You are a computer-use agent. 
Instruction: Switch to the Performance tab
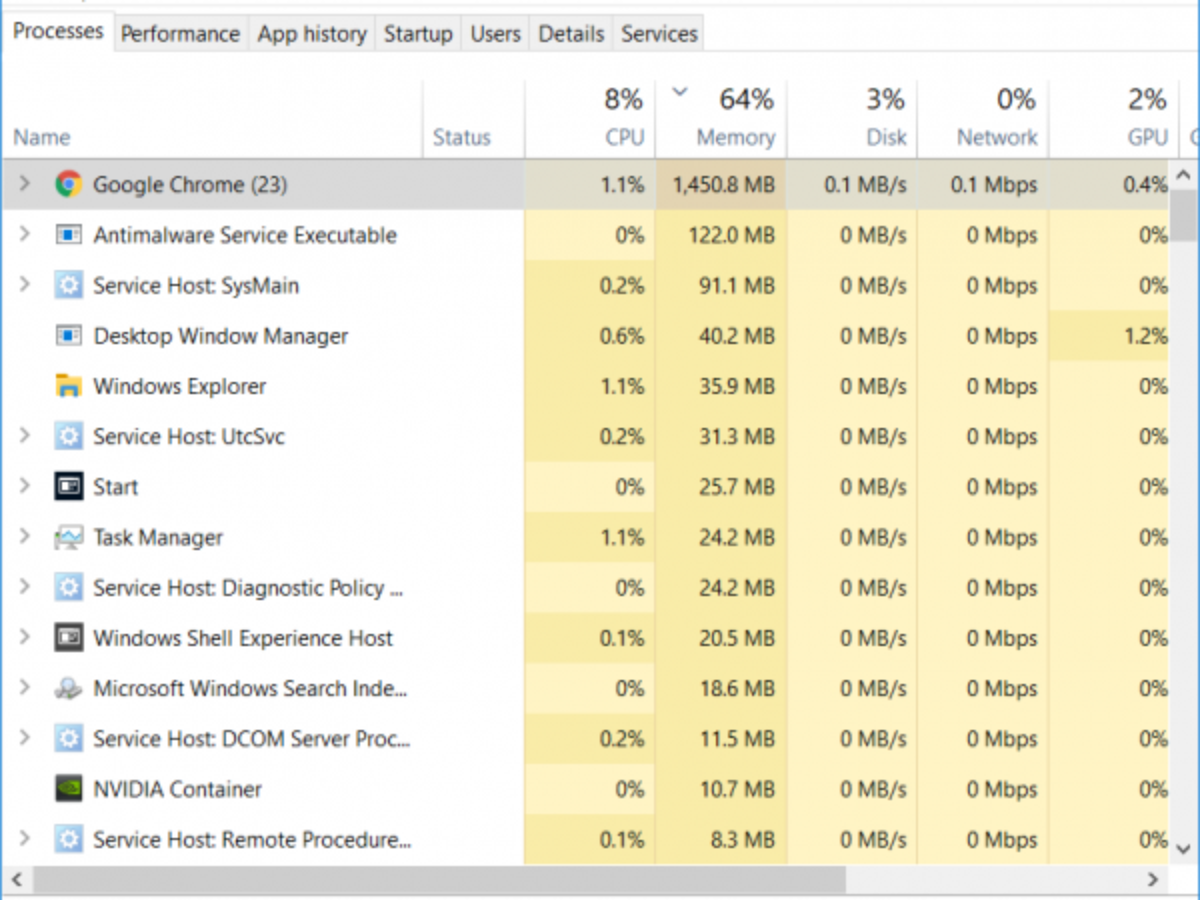click(180, 34)
